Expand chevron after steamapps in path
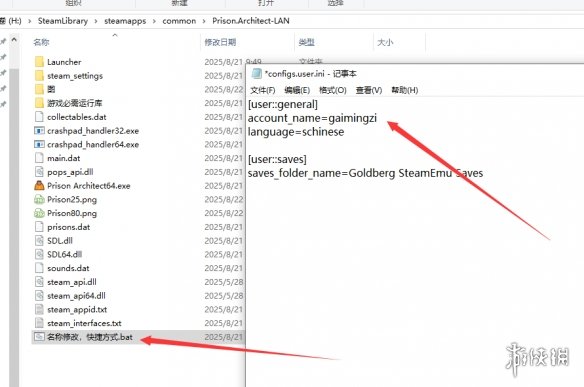This screenshot has height=387, width=584. tap(154, 21)
